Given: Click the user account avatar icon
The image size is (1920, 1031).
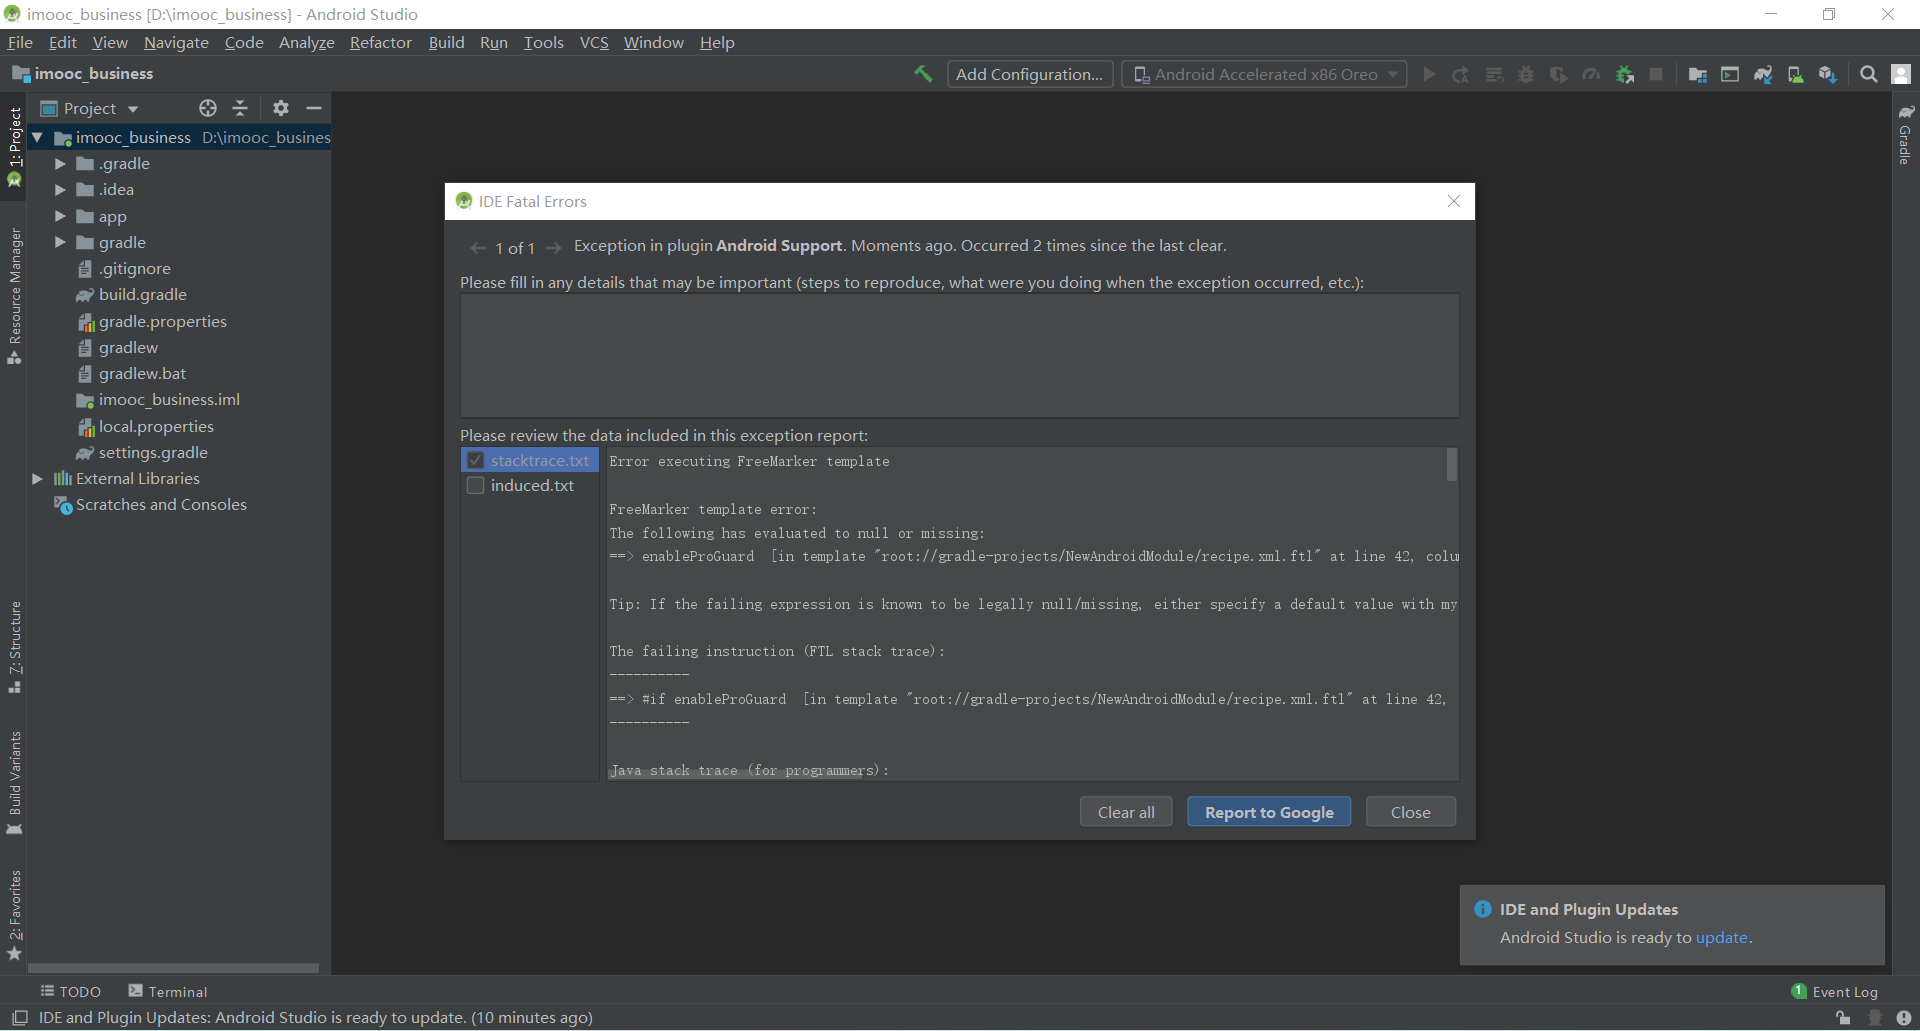Looking at the screenshot, I should coord(1902,74).
